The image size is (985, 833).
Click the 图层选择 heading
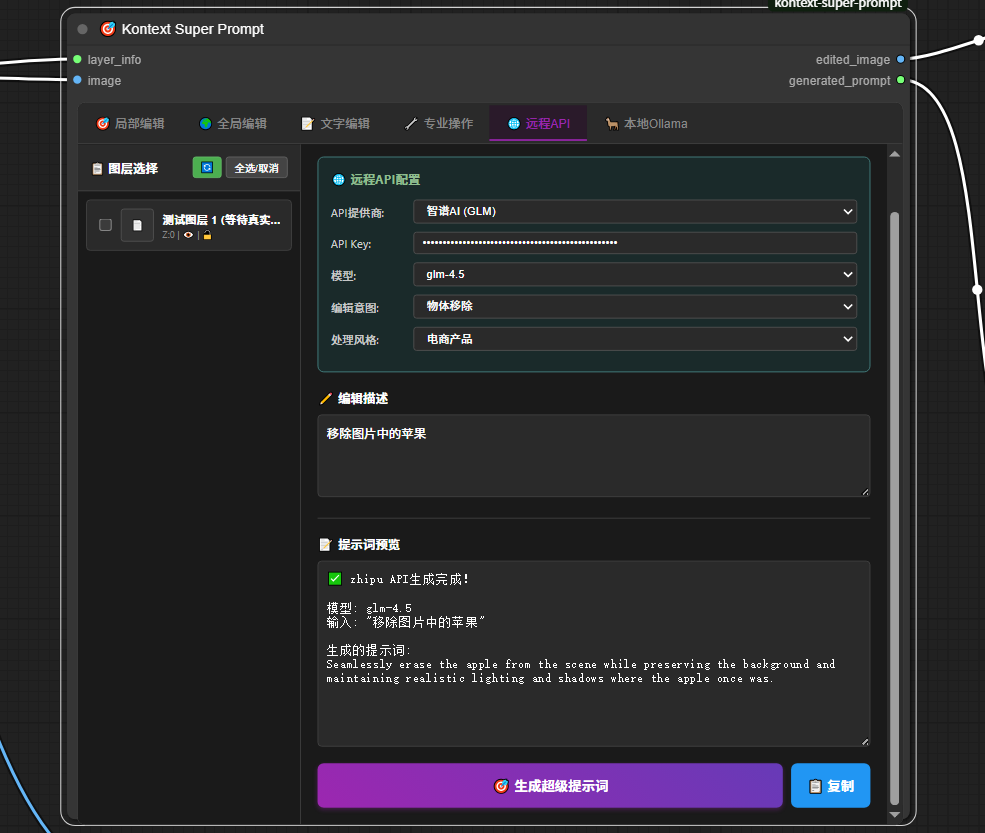[133, 168]
